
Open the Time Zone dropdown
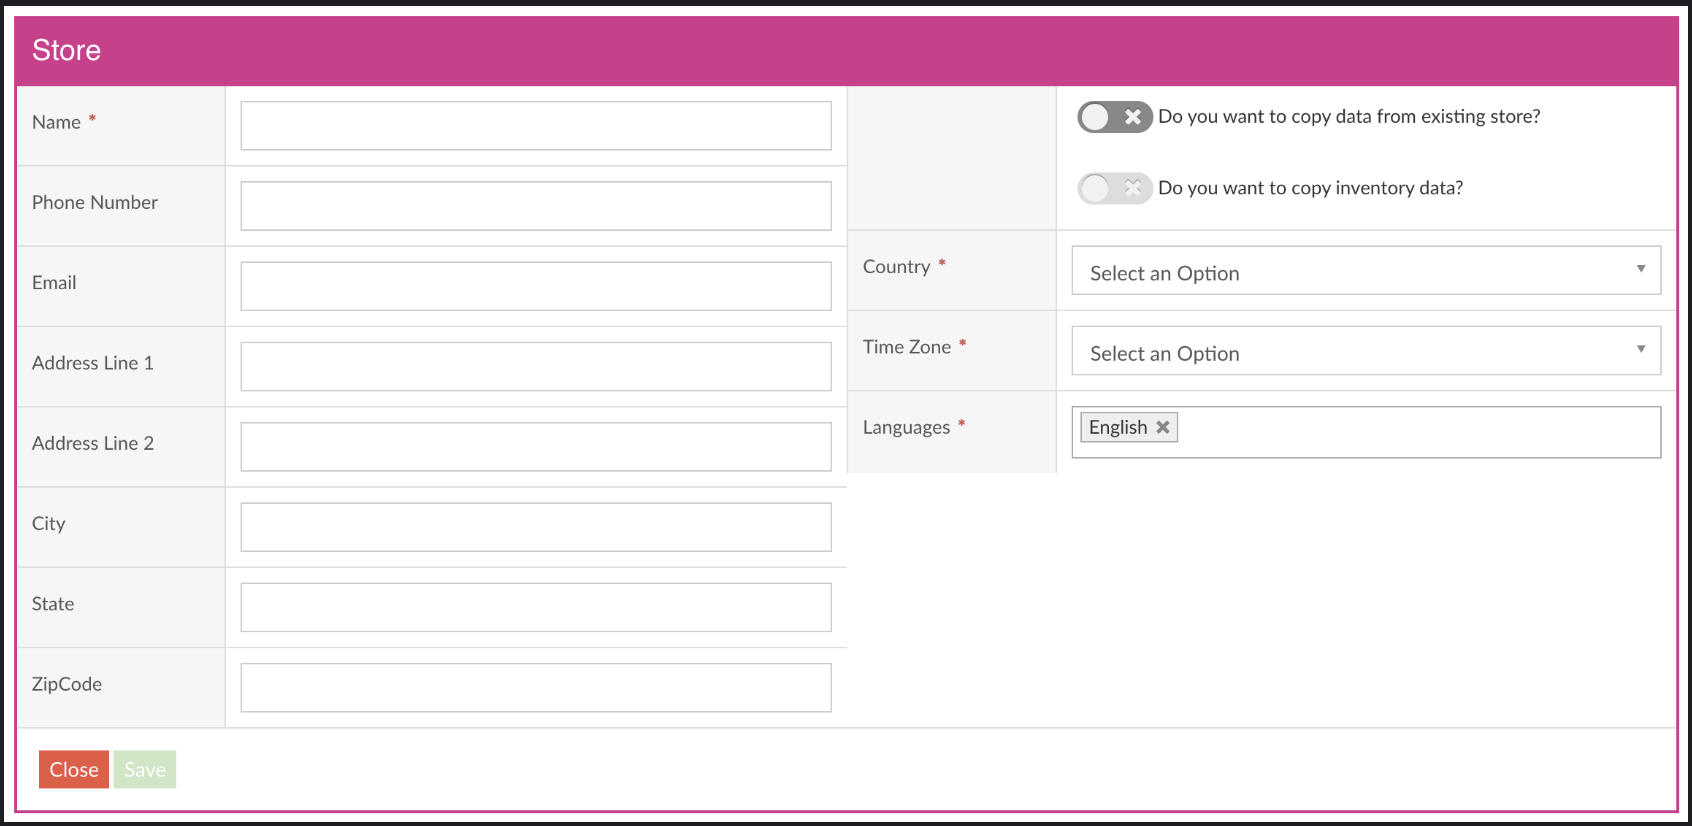[x=1366, y=351]
